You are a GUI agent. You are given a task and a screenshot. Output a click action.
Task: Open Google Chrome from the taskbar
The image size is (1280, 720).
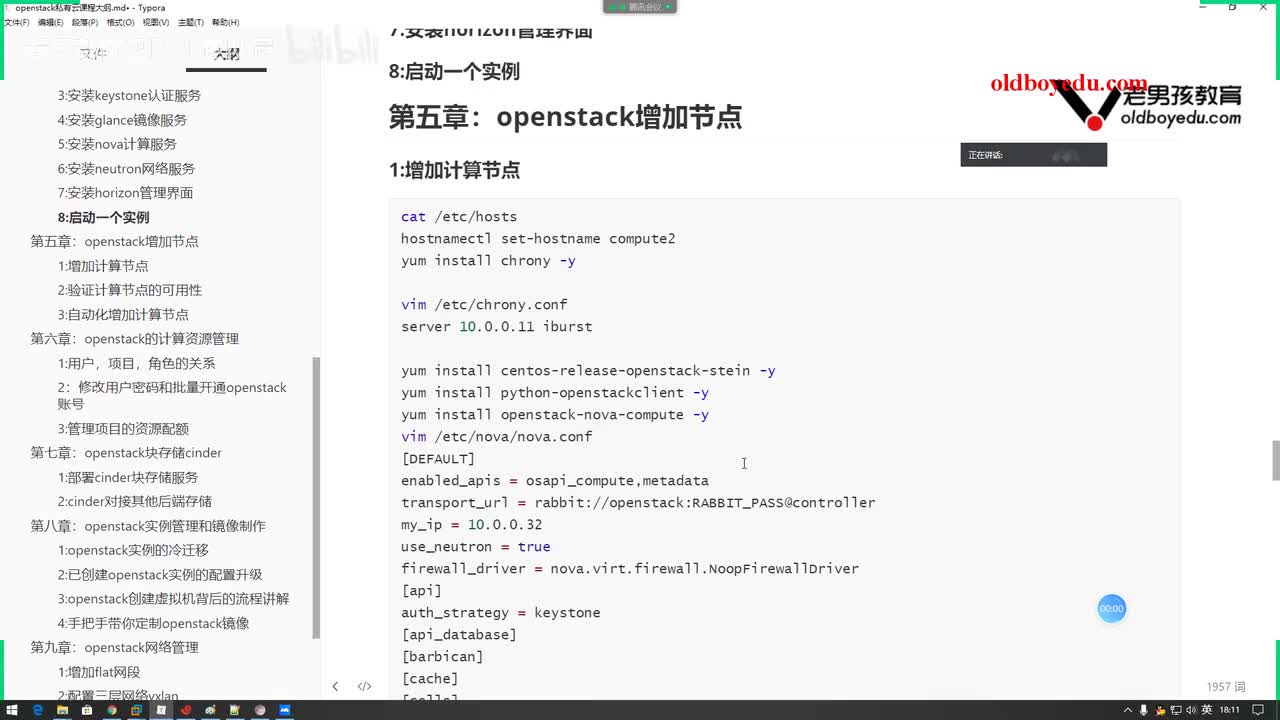(x=112, y=710)
